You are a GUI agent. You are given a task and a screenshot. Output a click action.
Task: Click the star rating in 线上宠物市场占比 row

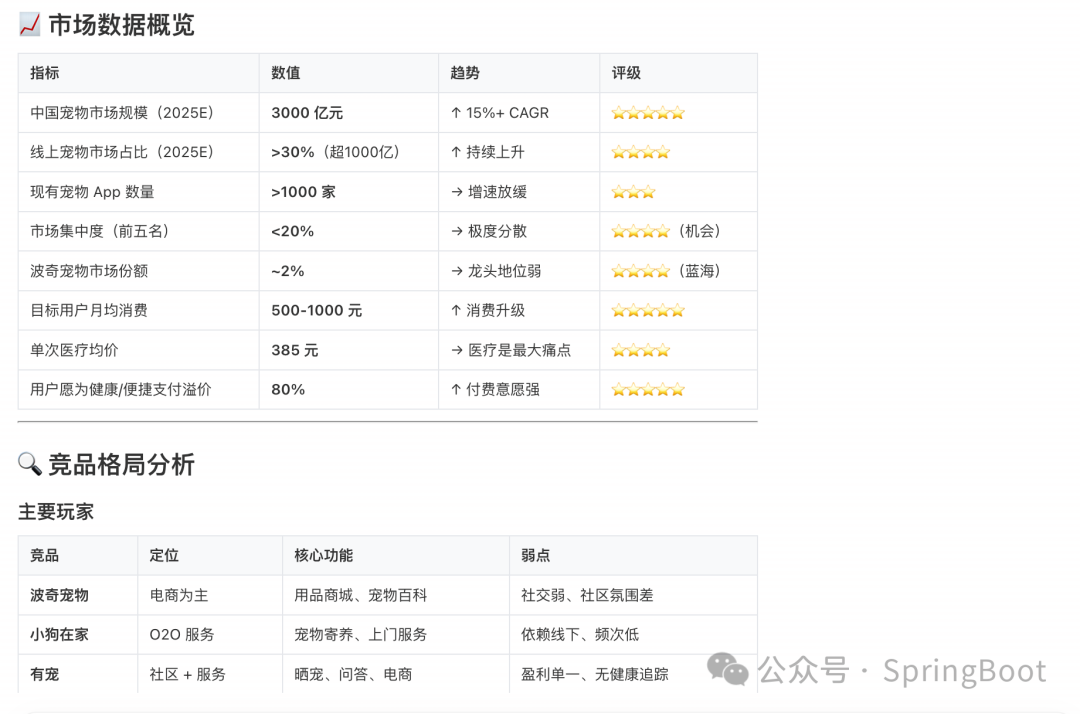641,152
